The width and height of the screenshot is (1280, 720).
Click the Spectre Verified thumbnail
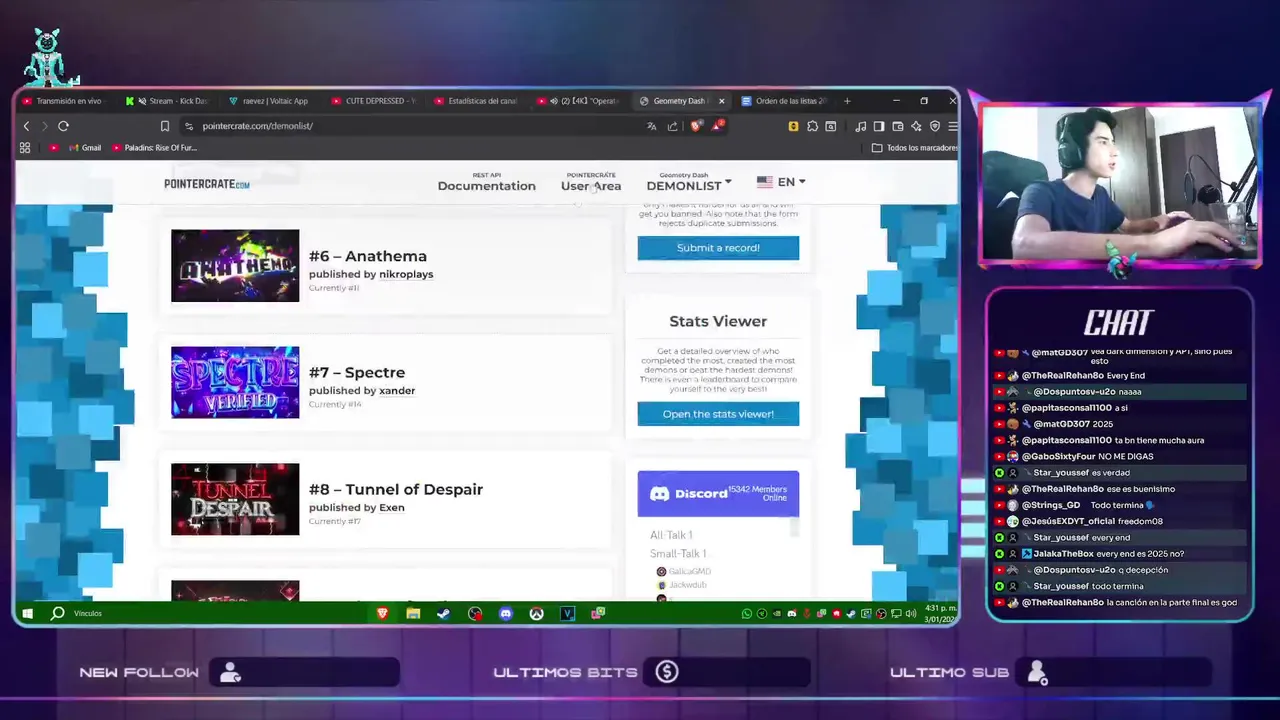tap(235, 383)
